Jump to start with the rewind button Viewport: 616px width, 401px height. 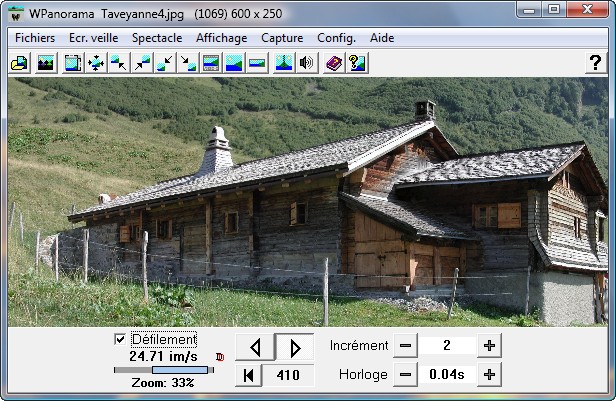click(x=248, y=375)
